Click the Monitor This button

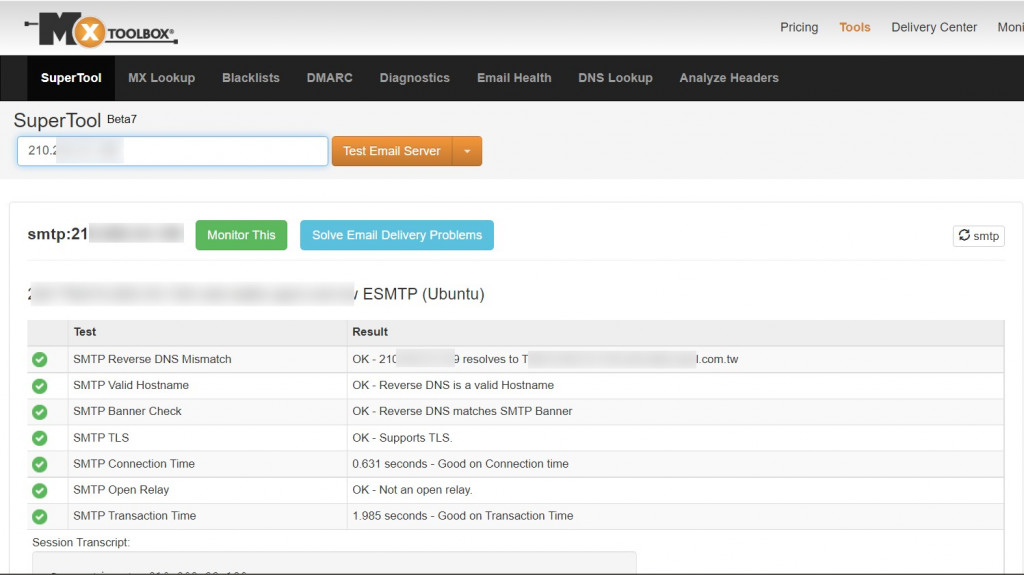[x=241, y=235]
